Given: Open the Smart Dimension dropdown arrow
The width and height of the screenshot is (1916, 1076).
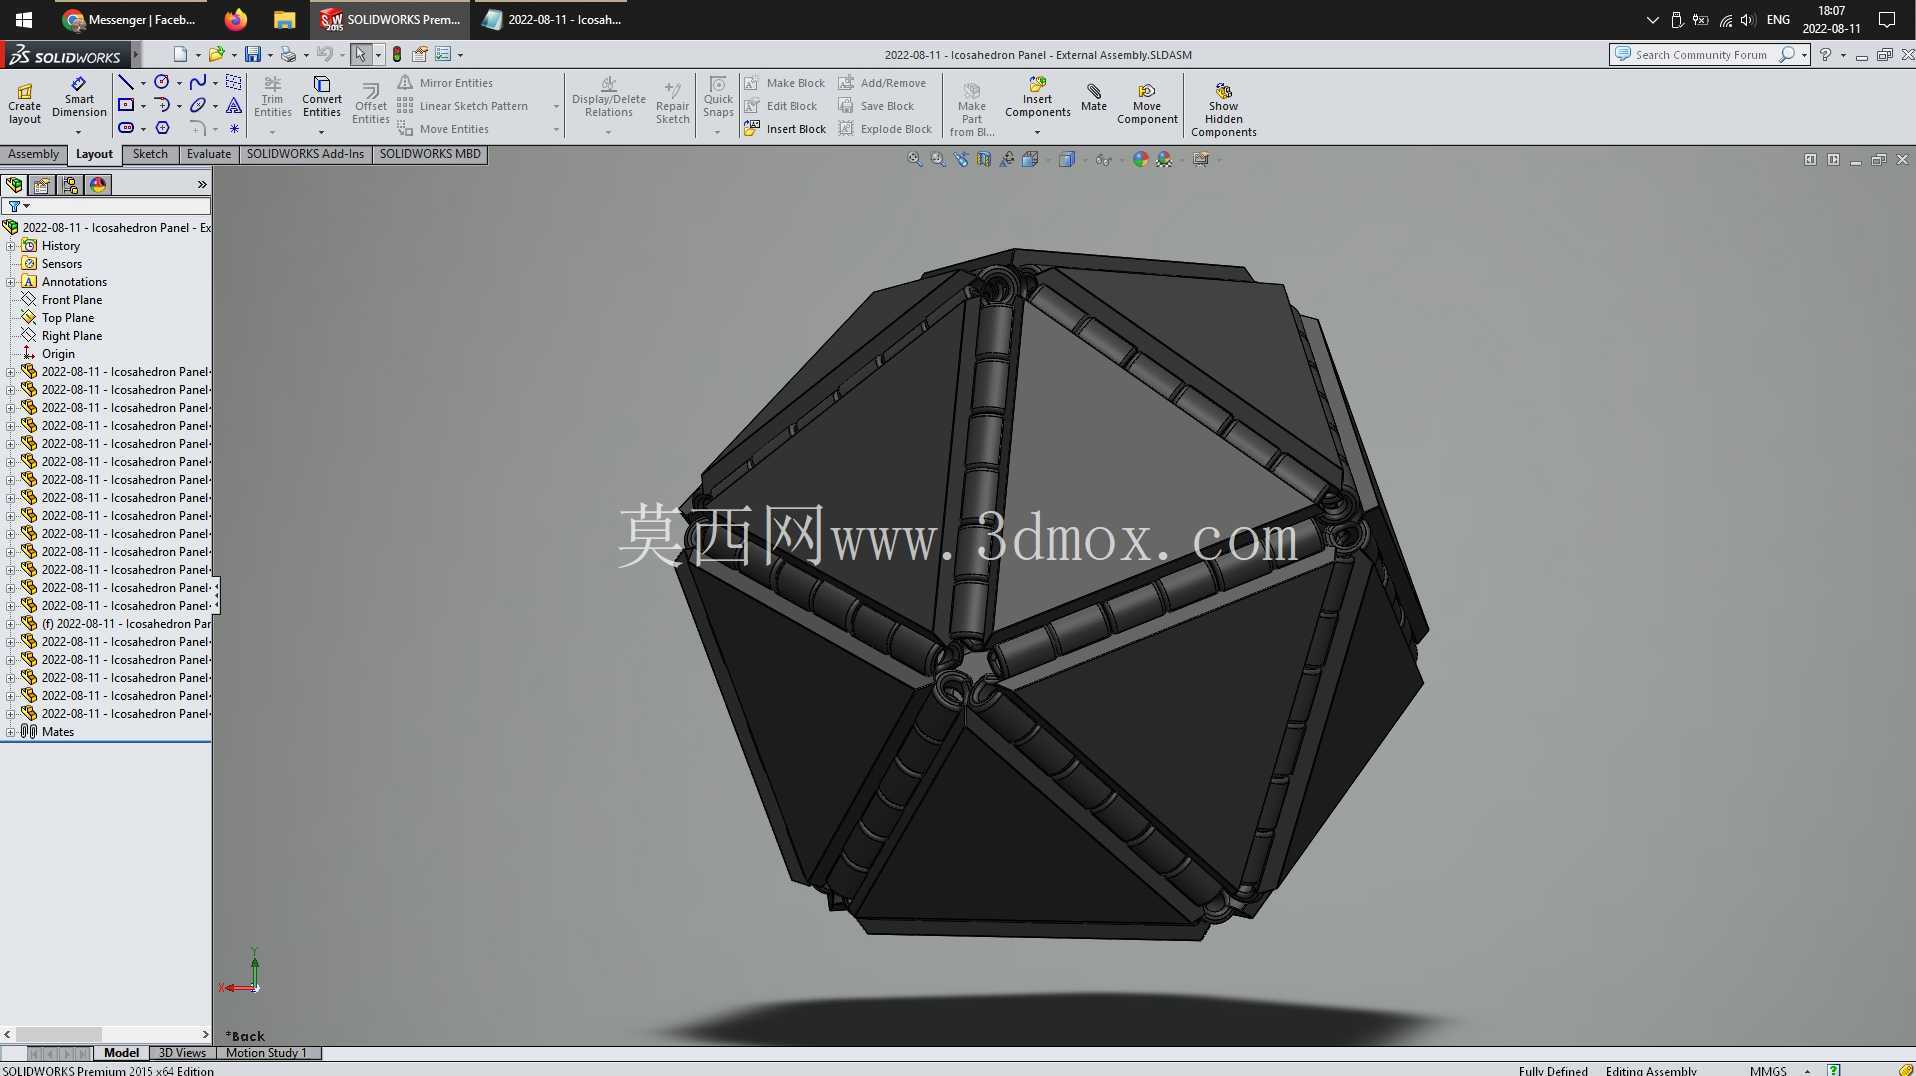Looking at the screenshot, I should pyautogui.click(x=78, y=132).
